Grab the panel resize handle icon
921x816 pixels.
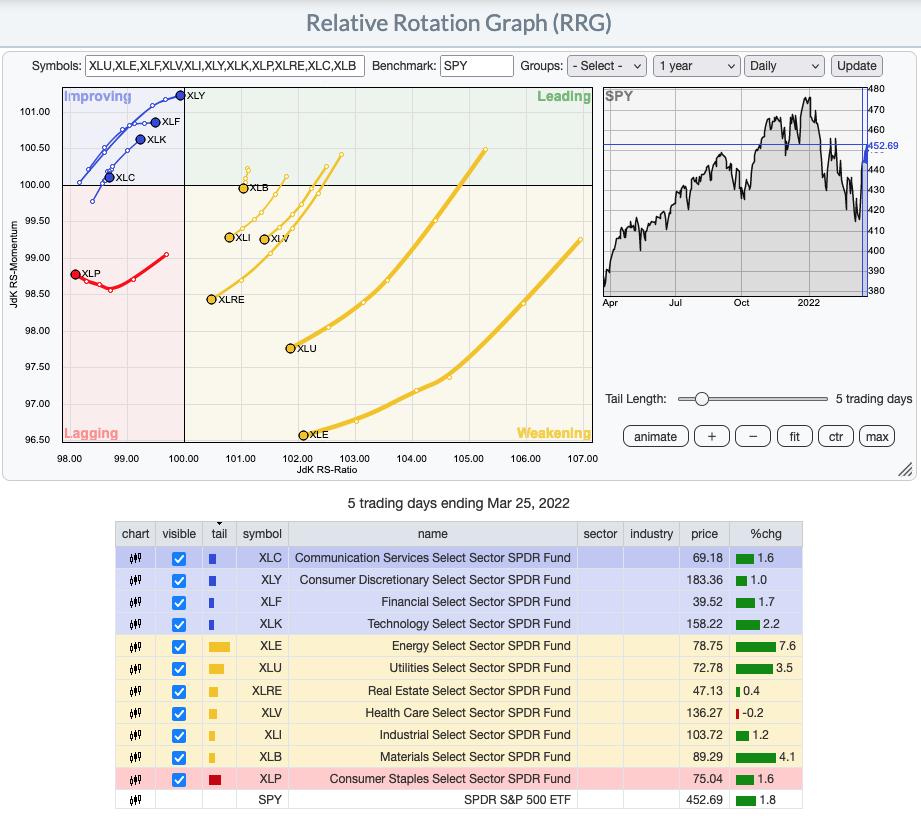905,469
